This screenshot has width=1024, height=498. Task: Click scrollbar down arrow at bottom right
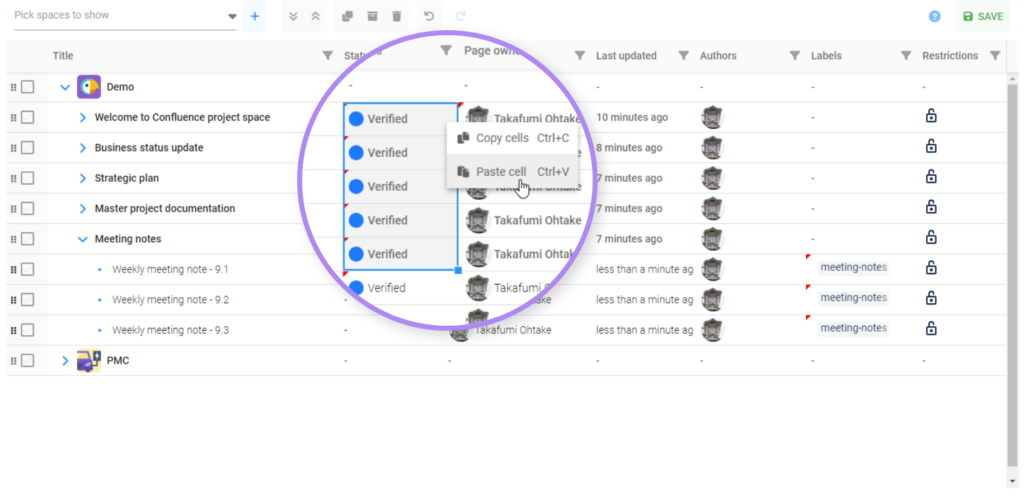pos(1013,483)
